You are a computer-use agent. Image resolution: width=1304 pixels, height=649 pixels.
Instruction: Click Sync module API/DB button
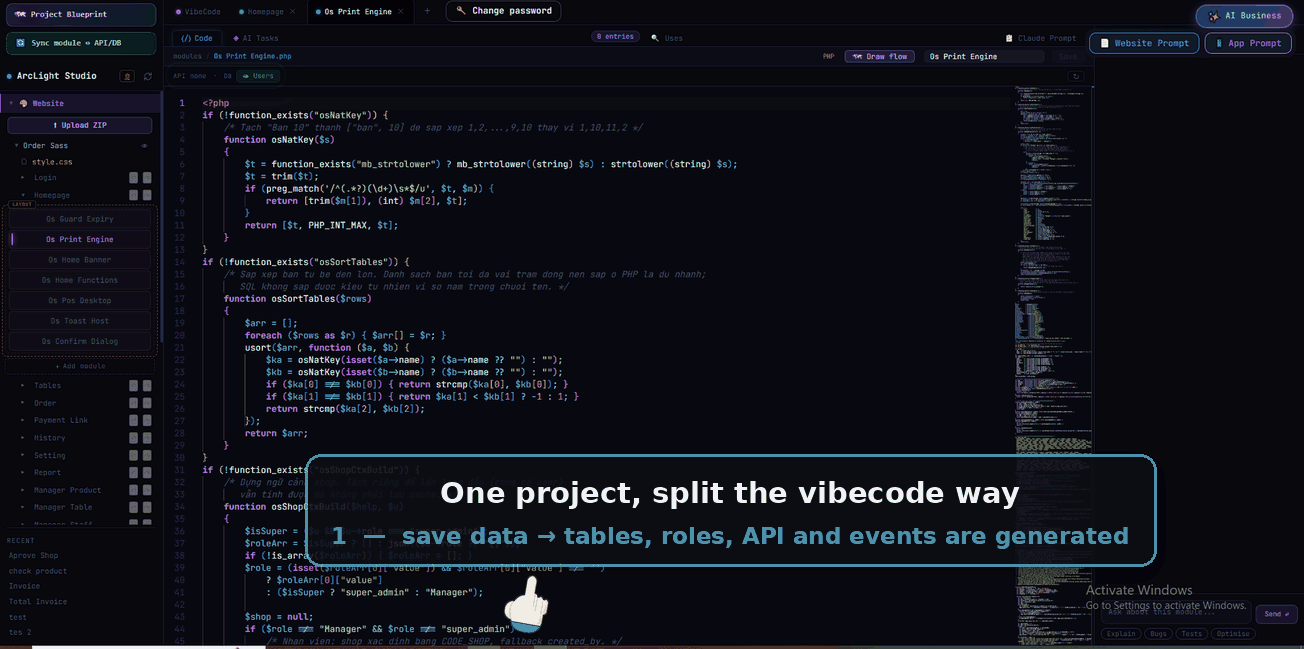point(81,43)
